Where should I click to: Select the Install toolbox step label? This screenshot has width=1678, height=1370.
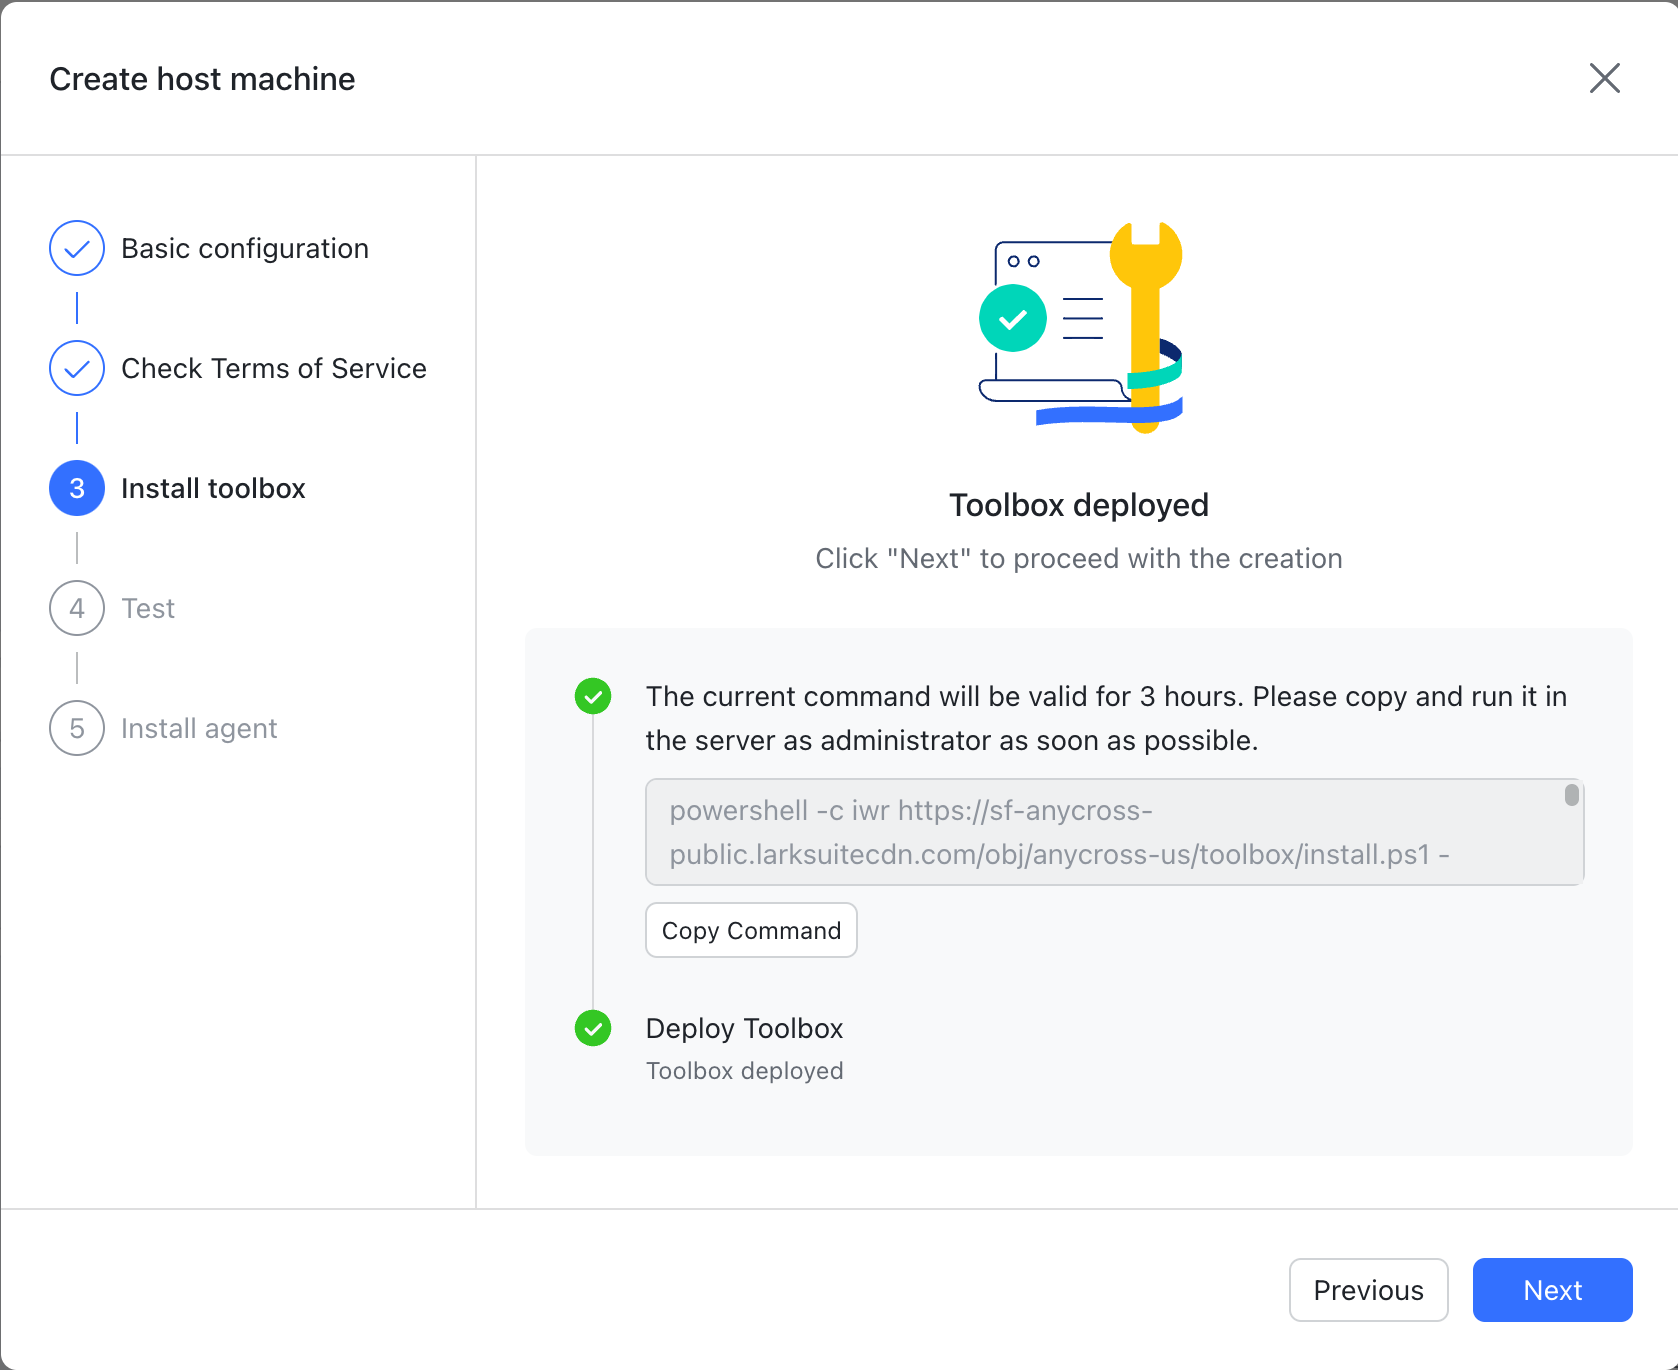213,488
